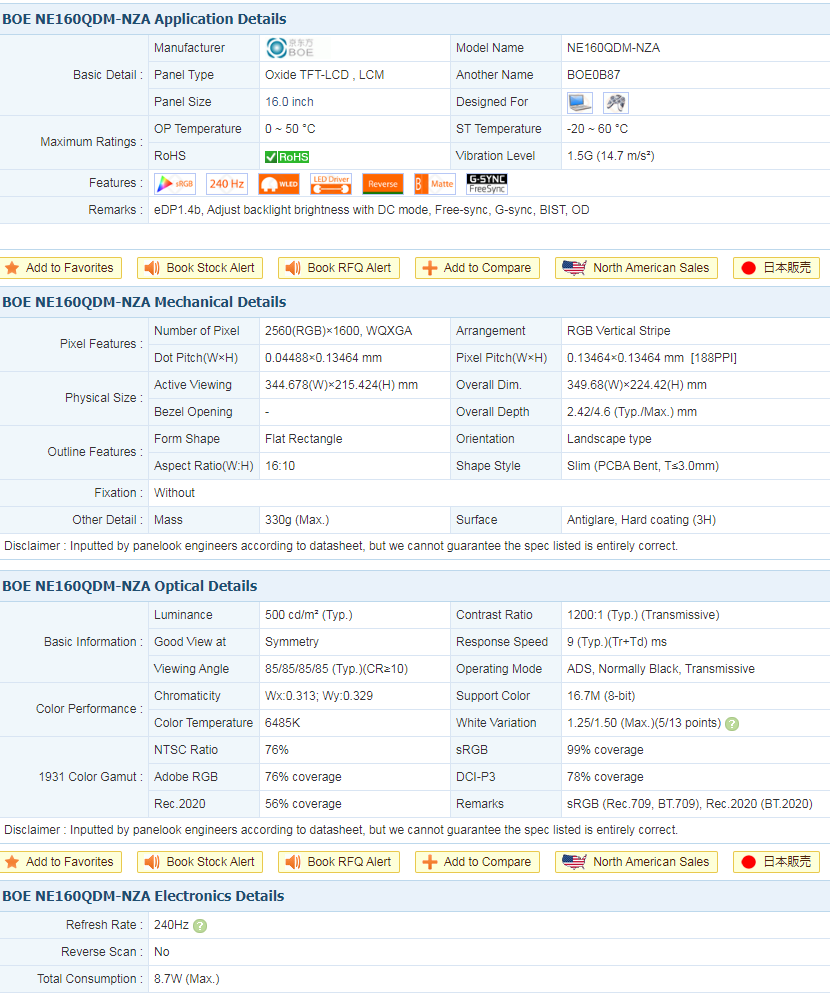
Task: Open the help icon beside White Variation
Action: (x=732, y=724)
